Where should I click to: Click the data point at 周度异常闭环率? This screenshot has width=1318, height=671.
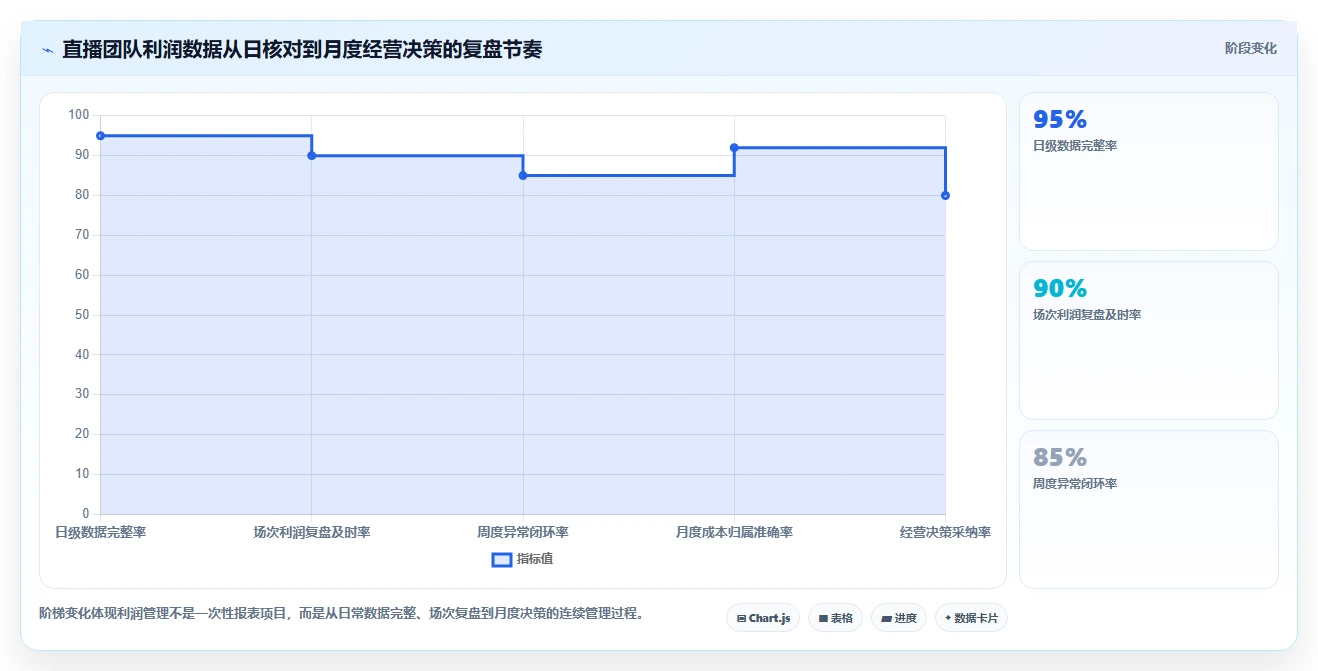point(523,176)
